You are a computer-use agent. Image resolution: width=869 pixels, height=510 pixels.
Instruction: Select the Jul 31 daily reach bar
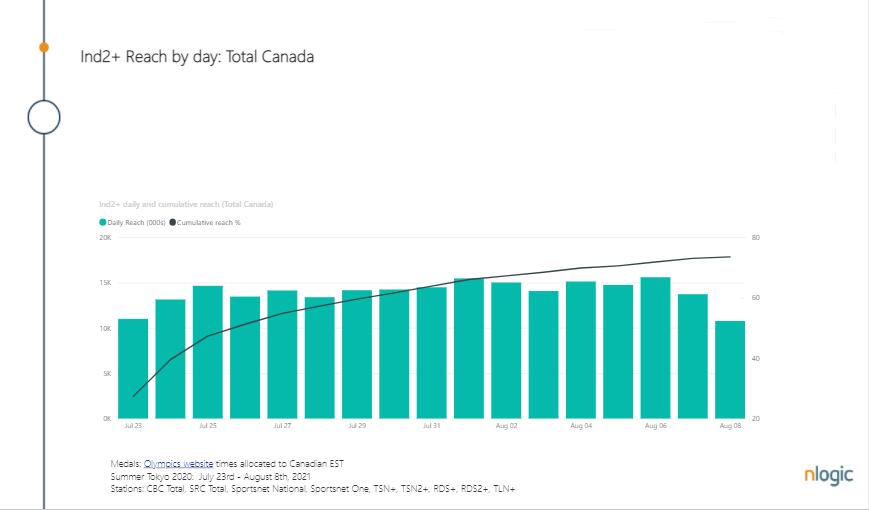point(431,353)
